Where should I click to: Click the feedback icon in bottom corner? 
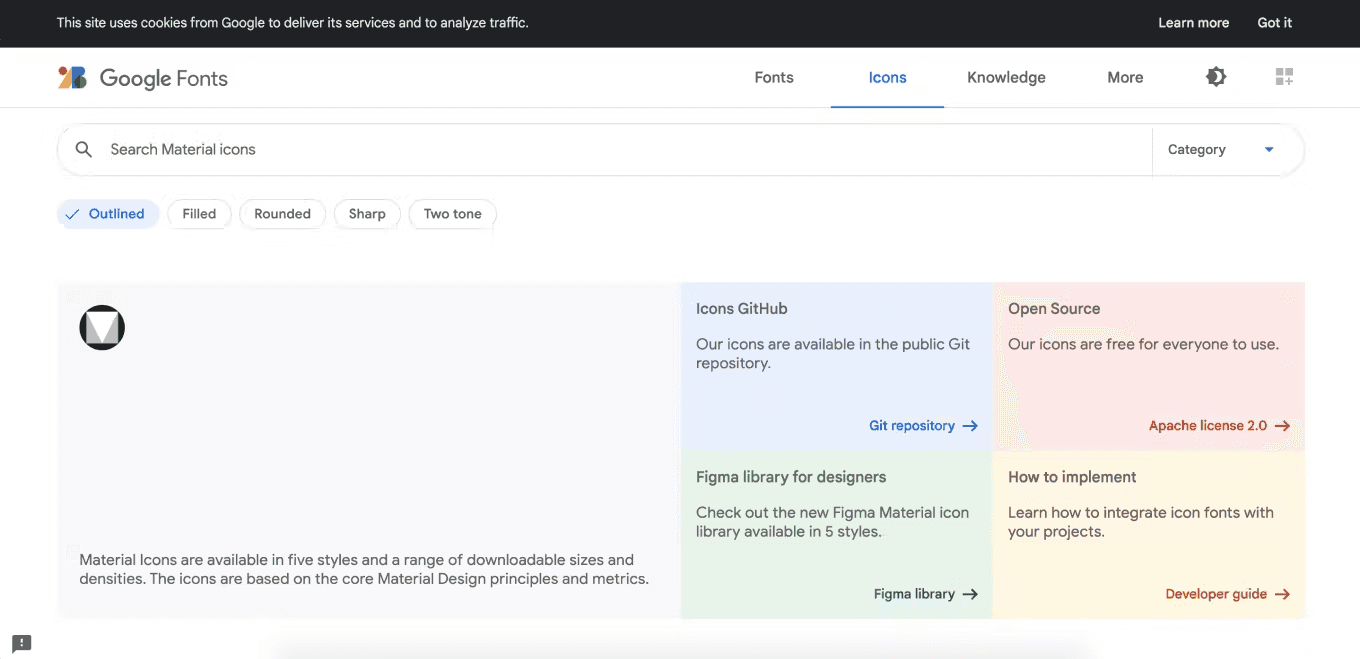click(22, 643)
